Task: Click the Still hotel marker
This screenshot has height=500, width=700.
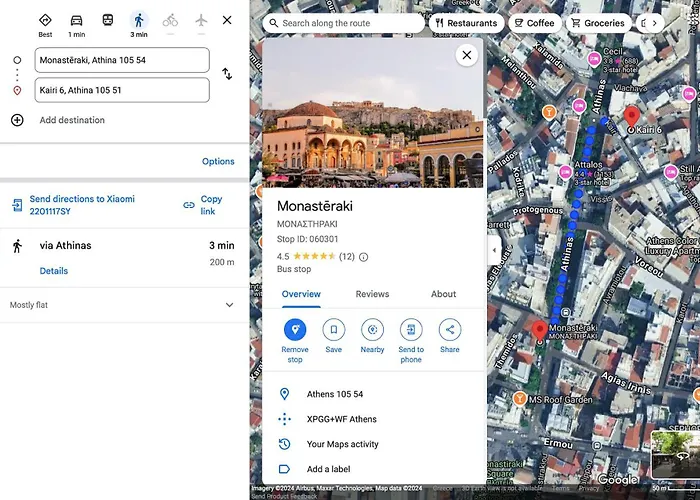Action: 671,172
